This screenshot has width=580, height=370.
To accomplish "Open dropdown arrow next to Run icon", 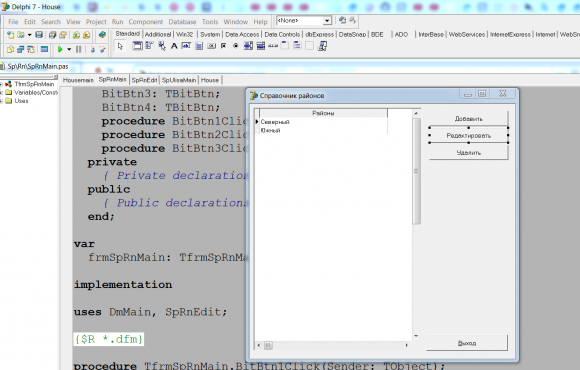I will 69,49.
